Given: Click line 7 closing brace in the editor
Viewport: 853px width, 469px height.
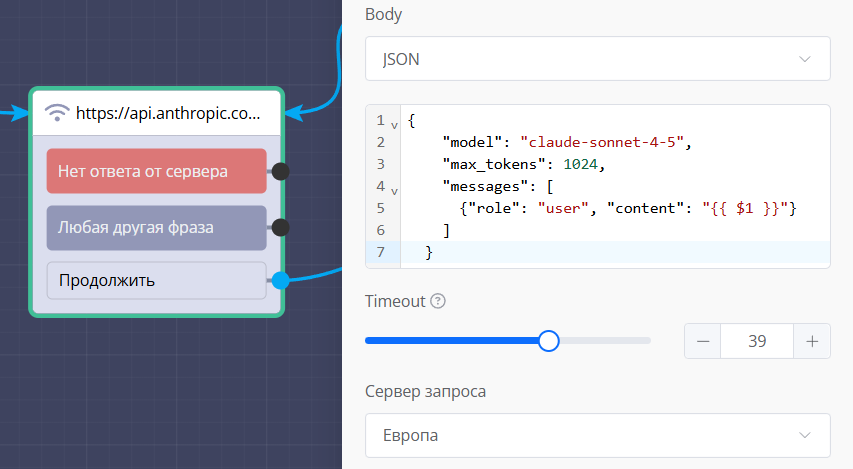Looking at the screenshot, I should coord(429,253).
